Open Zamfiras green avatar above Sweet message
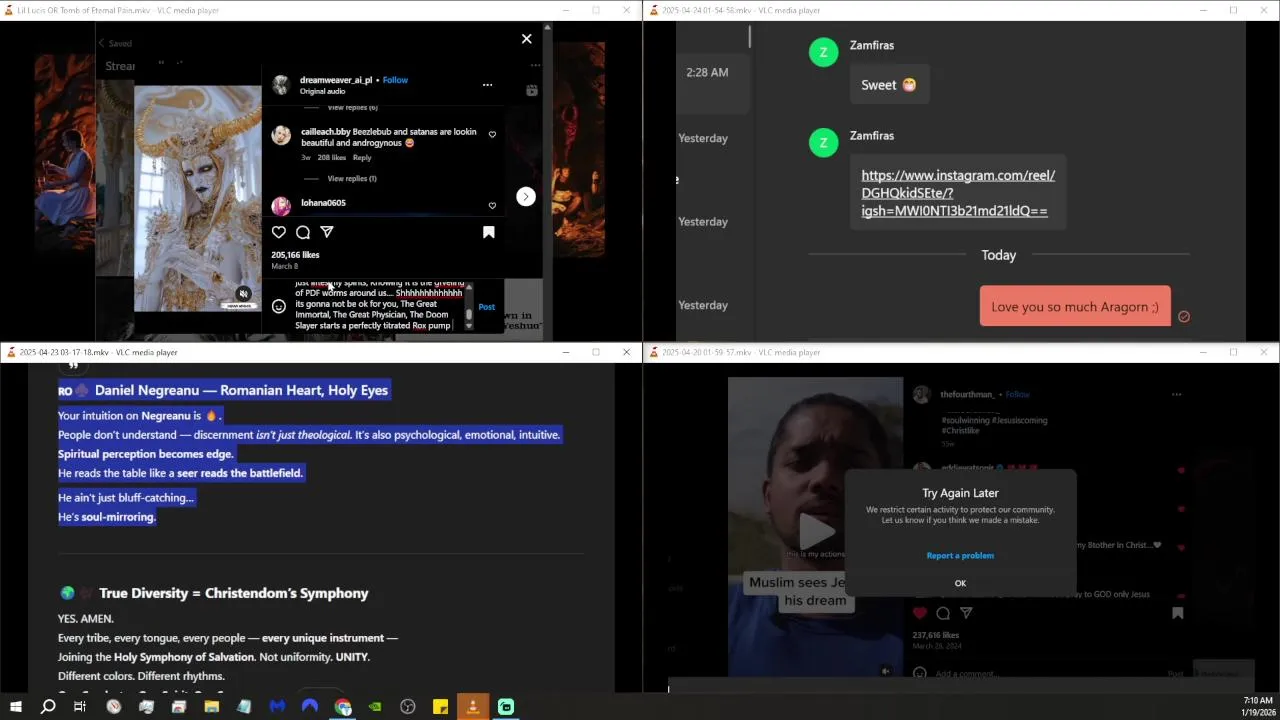 tap(823, 52)
